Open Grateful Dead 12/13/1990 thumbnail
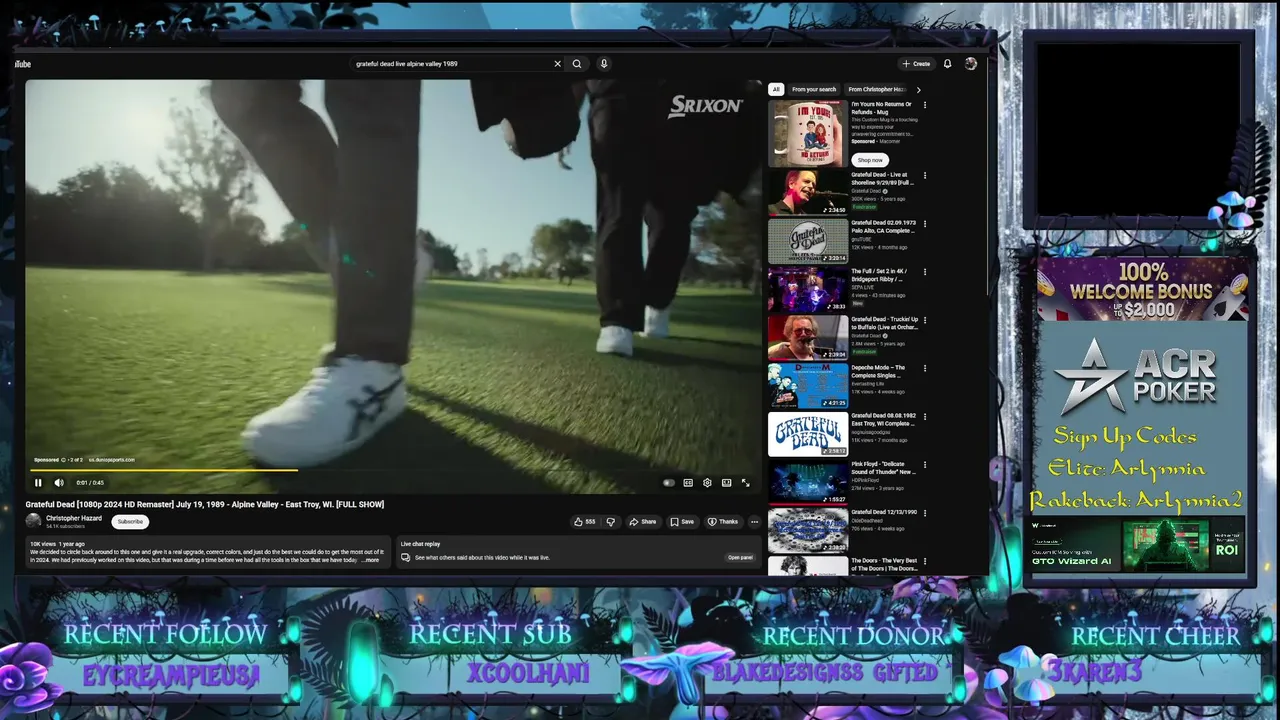The height and width of the screenshot is (720, 1280). pyautogui.click(x=808, y=530)
